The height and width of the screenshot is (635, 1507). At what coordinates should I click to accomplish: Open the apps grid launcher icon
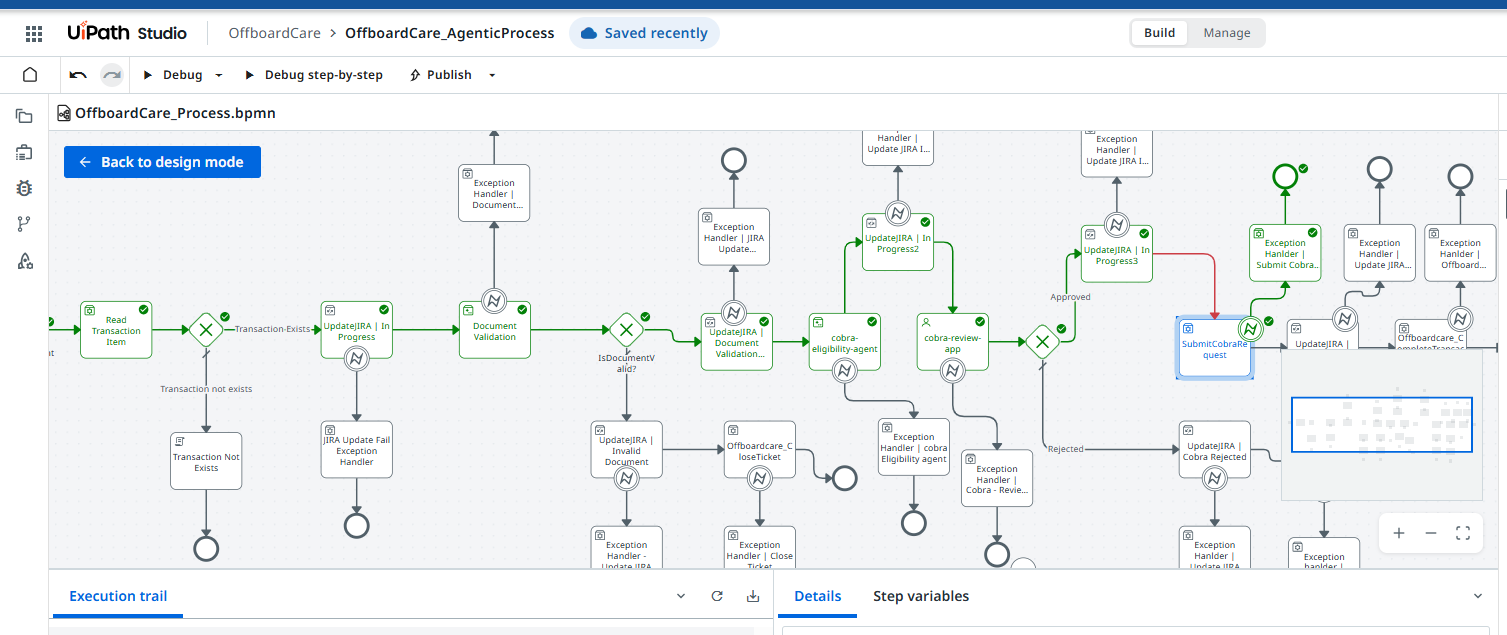click(x=34, y=33)
